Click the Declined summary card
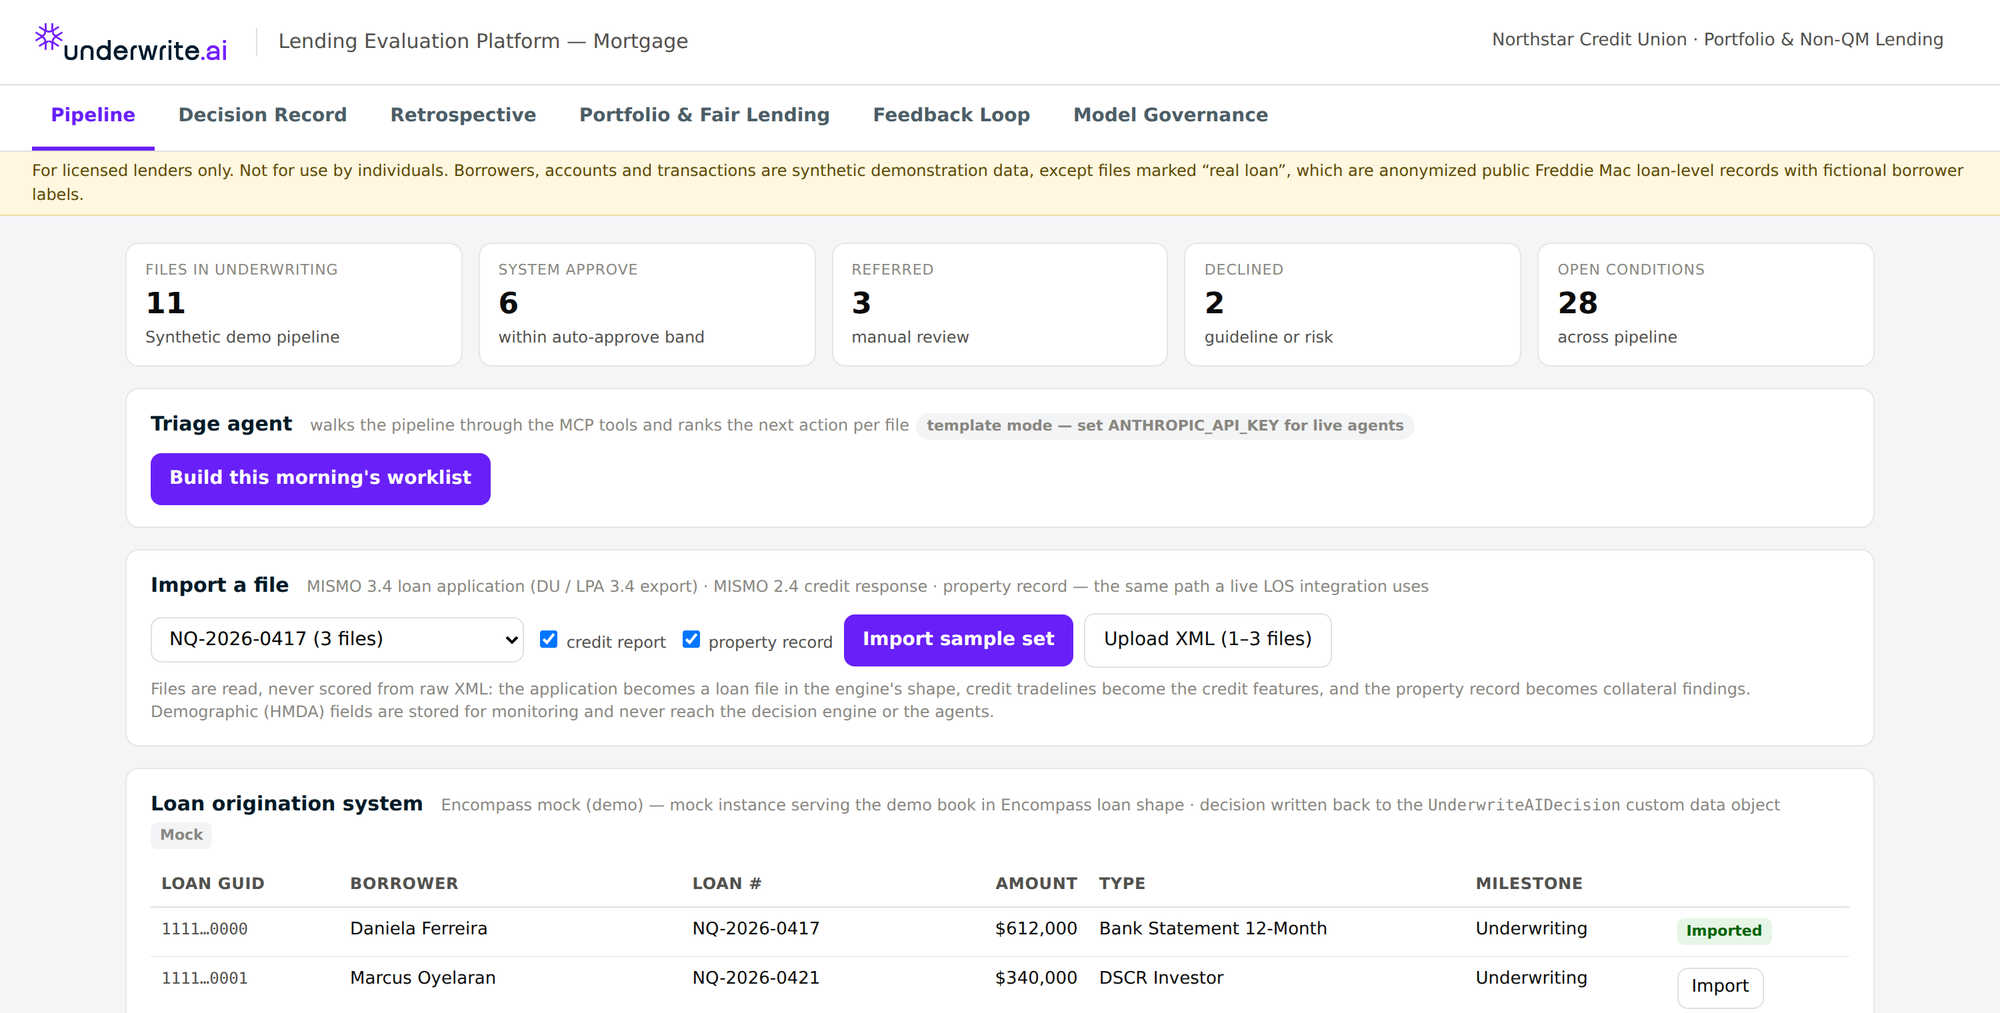Image resolution: width=2000 pixels, height=1013 pixels. pos(1353,304)
